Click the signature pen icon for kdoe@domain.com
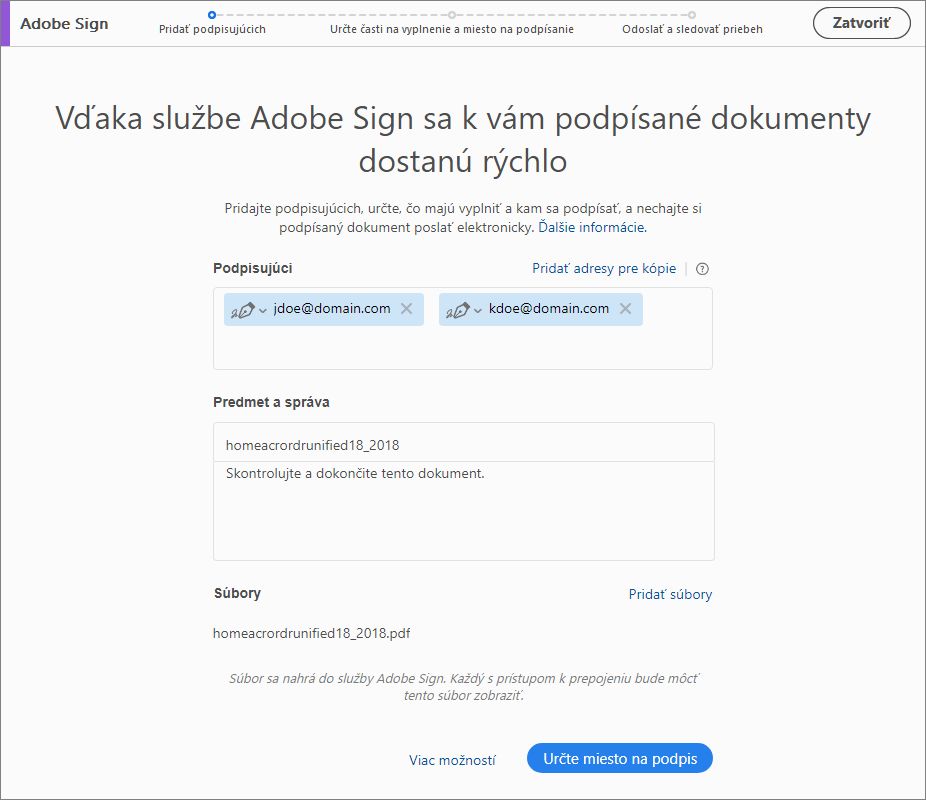Screen dimensions: 926x800 pos(457,310)
